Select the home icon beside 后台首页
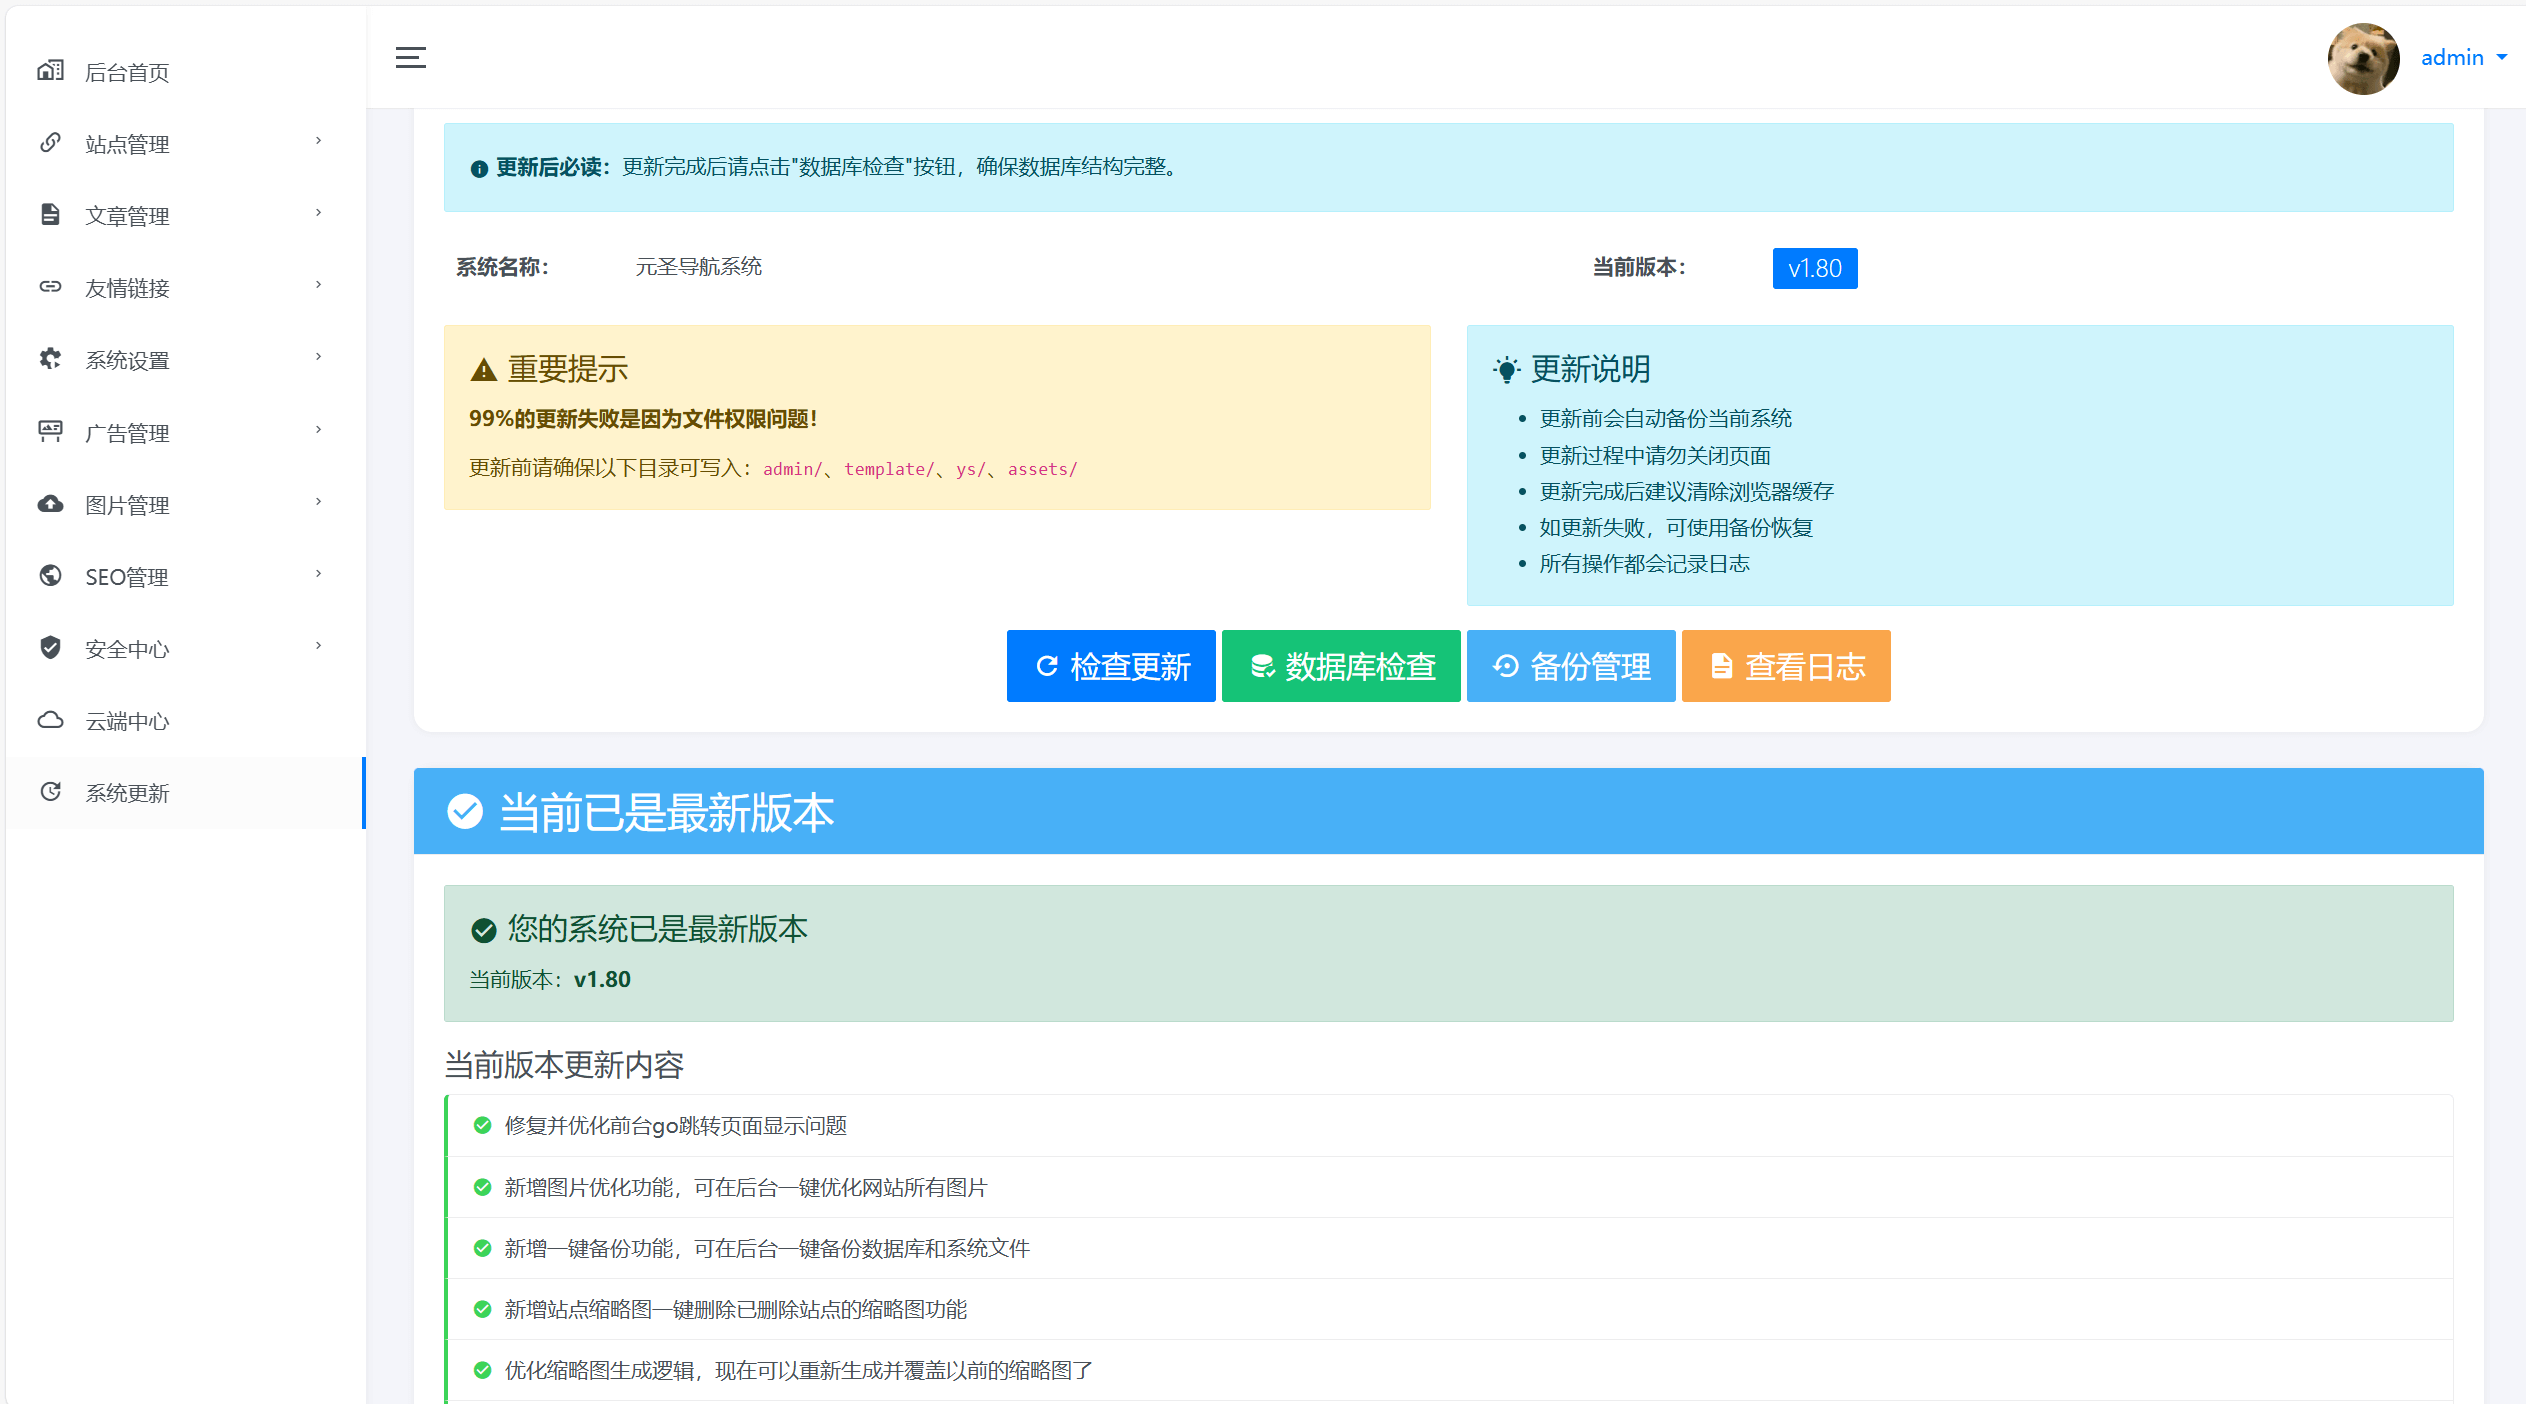Screen dimensions: 2526x1404 tap(51, 71)
